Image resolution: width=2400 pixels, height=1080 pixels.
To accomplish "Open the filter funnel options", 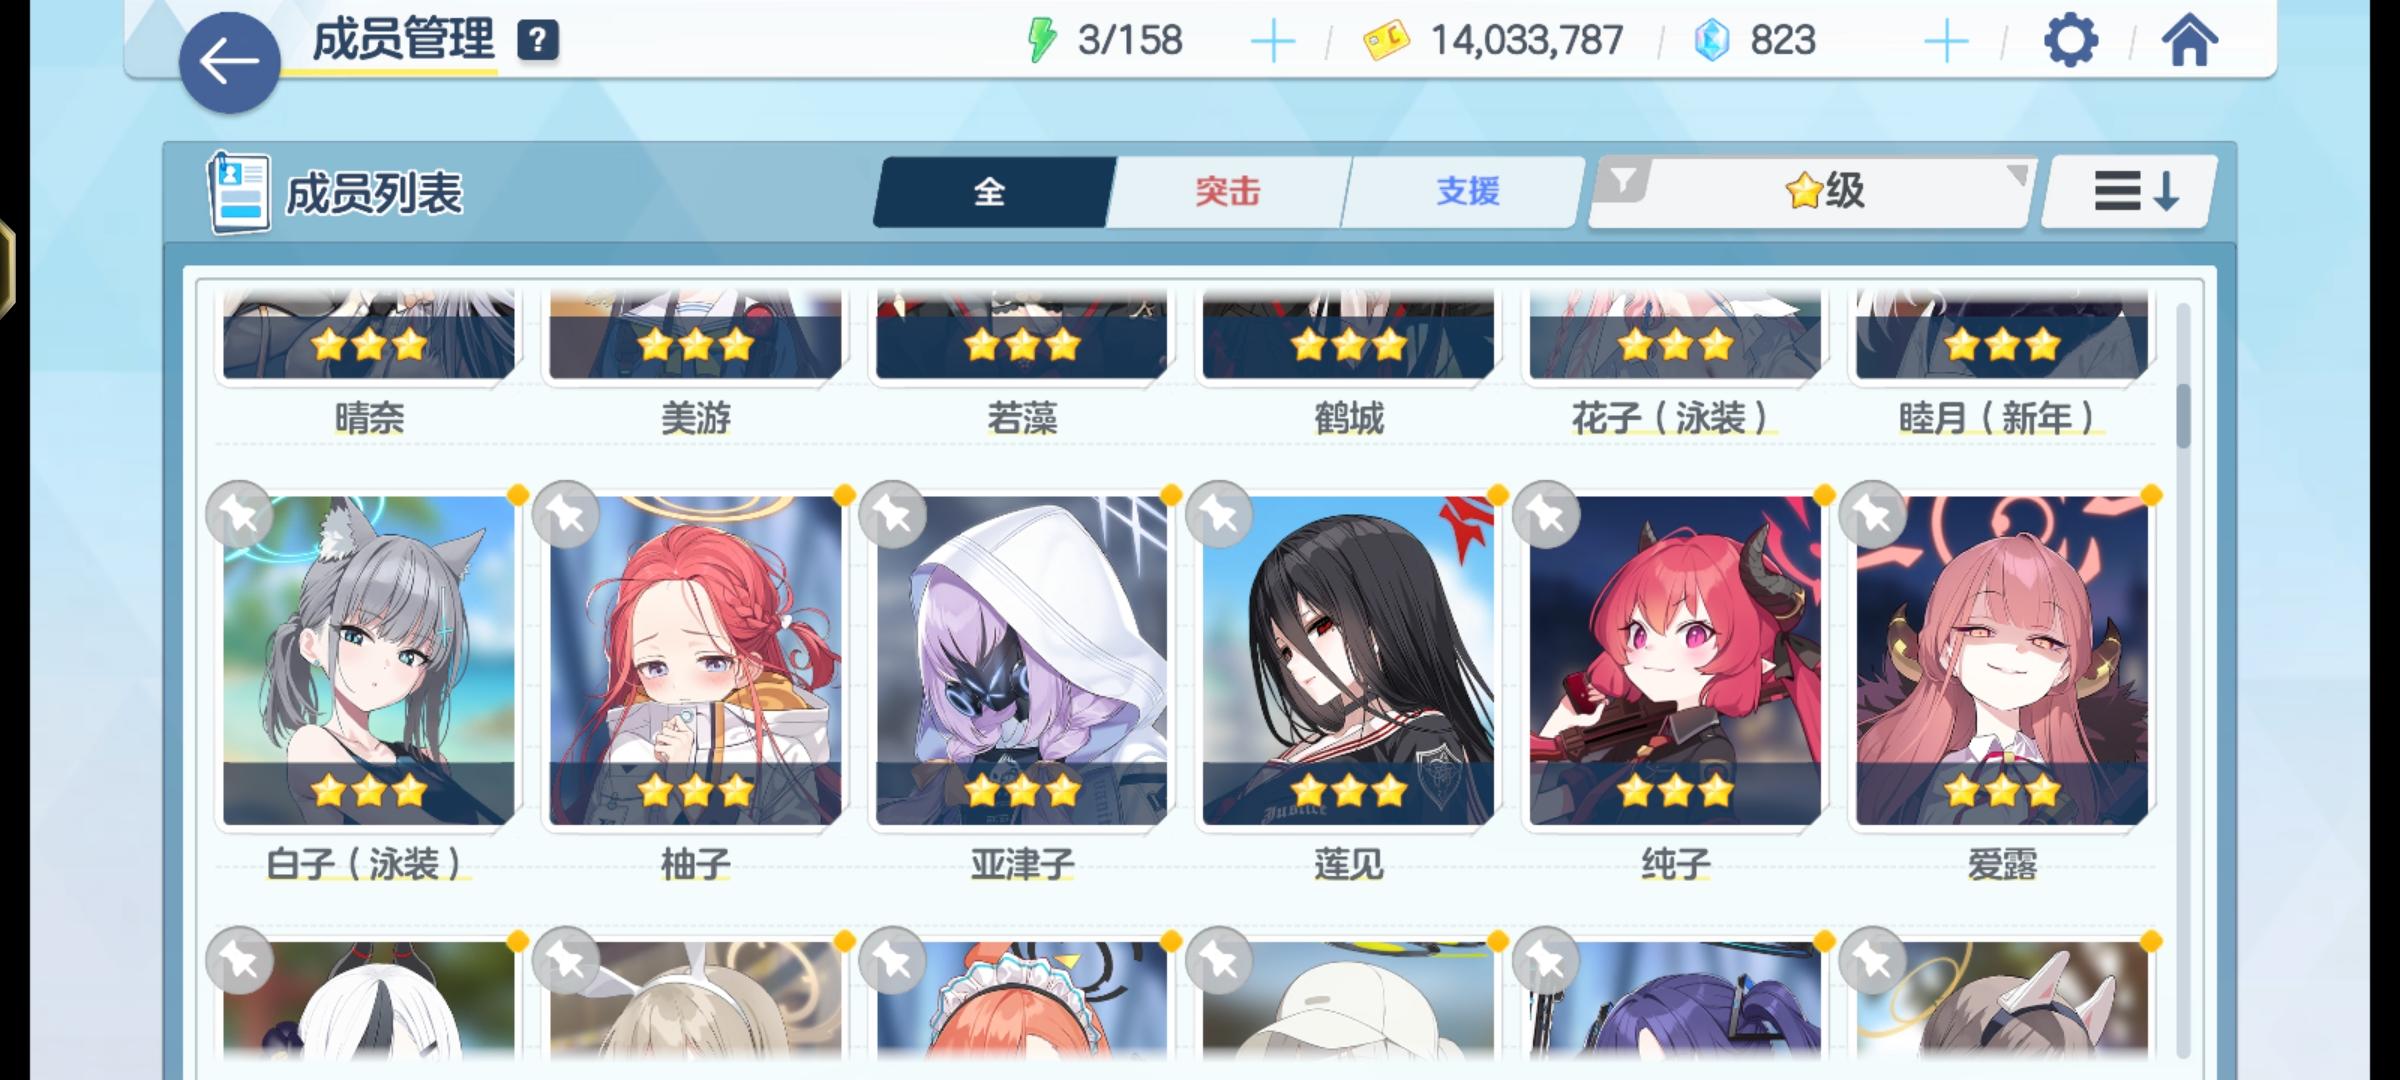I will coord(1622,182).
